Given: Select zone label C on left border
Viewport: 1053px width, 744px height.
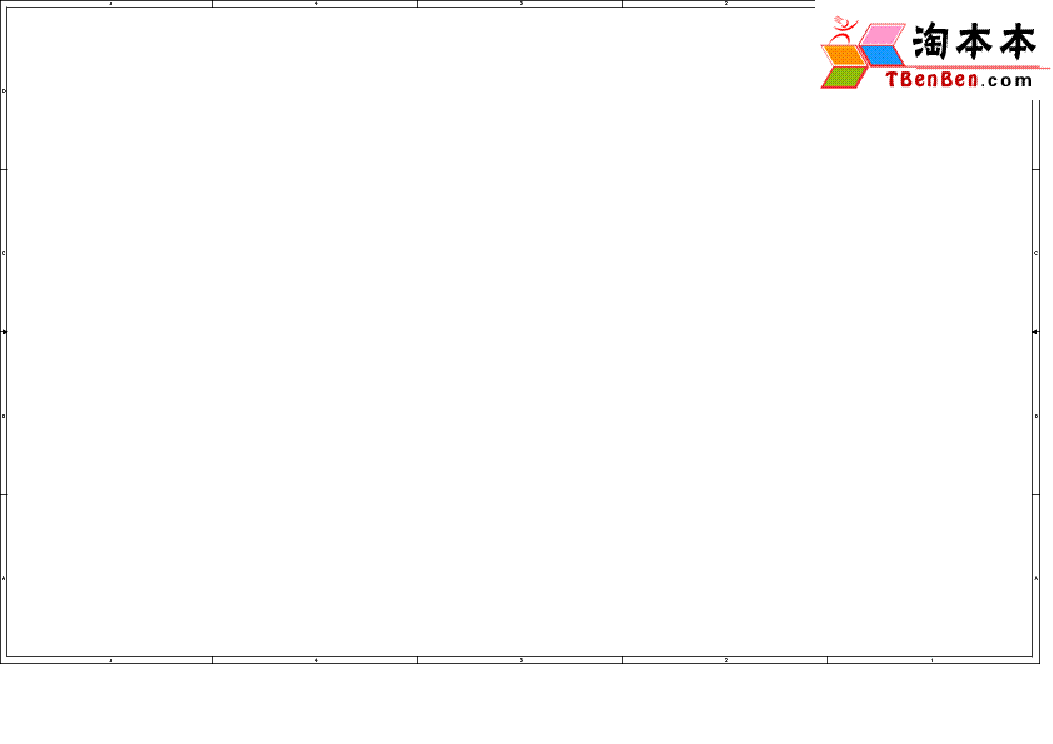Looking at the screenshot, I should tap(4, 253).
